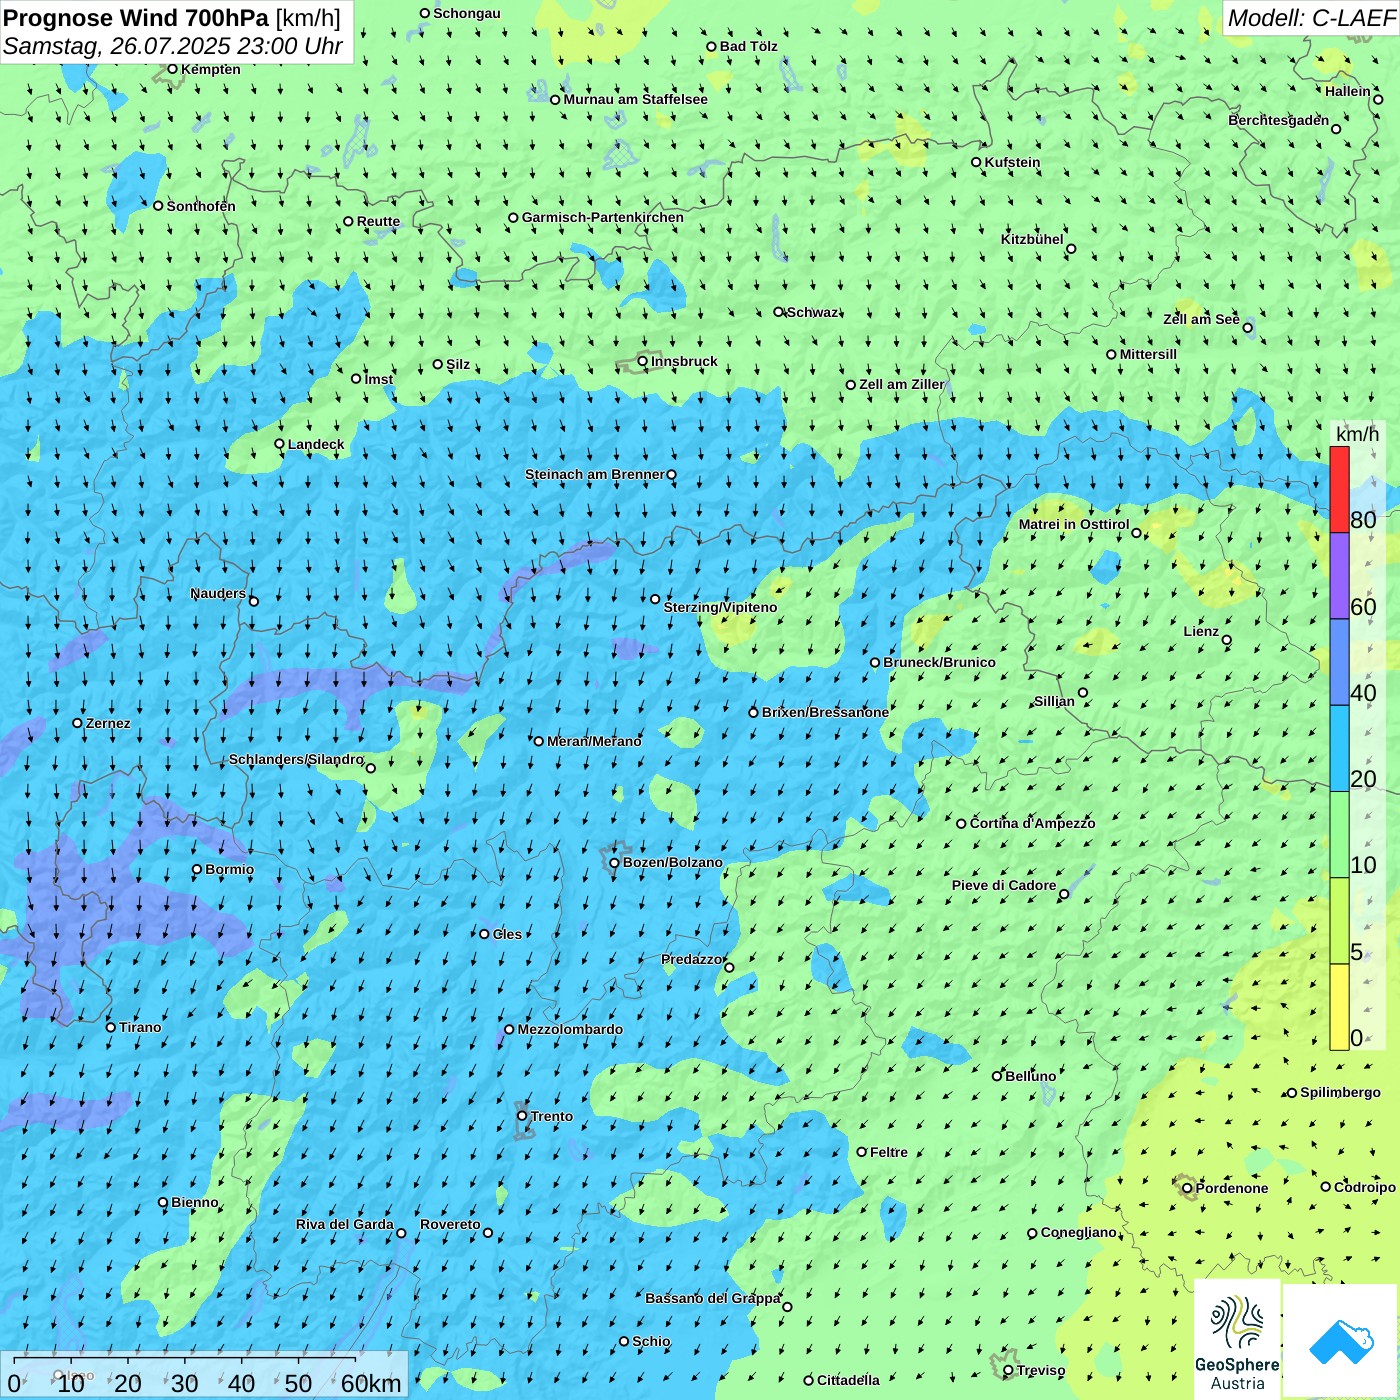The height and width of the screenshot is (1400, 1400).
Task: Click the 'Pieve di Cadore' label
Action: click(x=1004, y=885)
